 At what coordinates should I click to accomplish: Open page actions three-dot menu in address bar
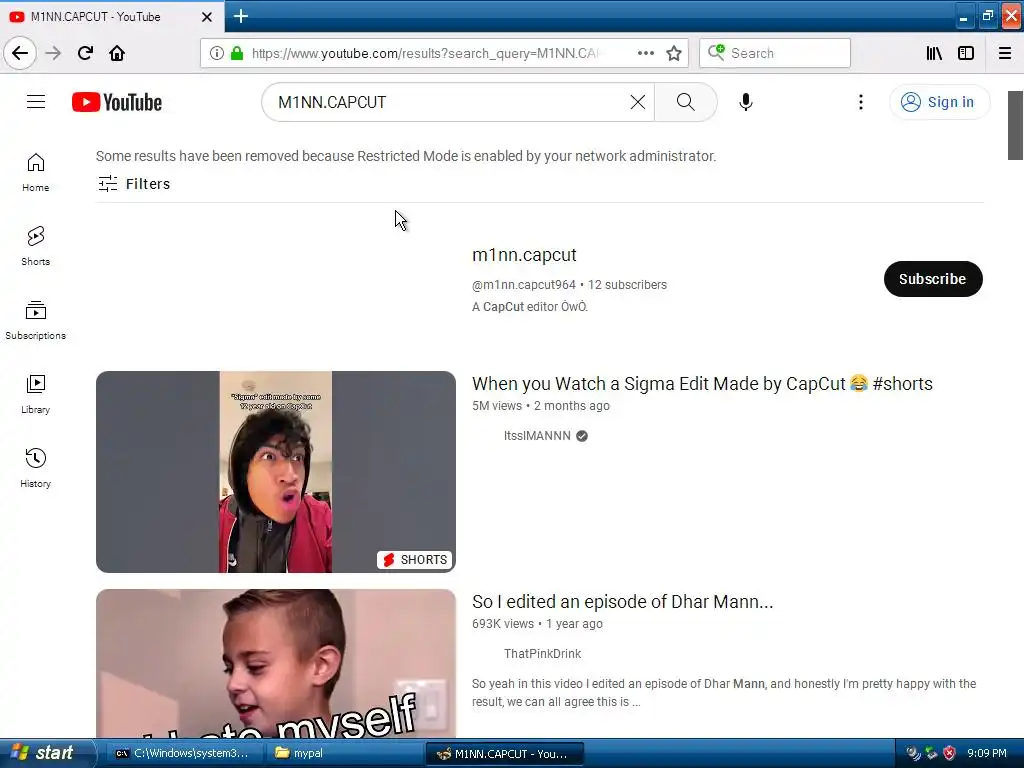pyautogui.click(x=645, y=54)
